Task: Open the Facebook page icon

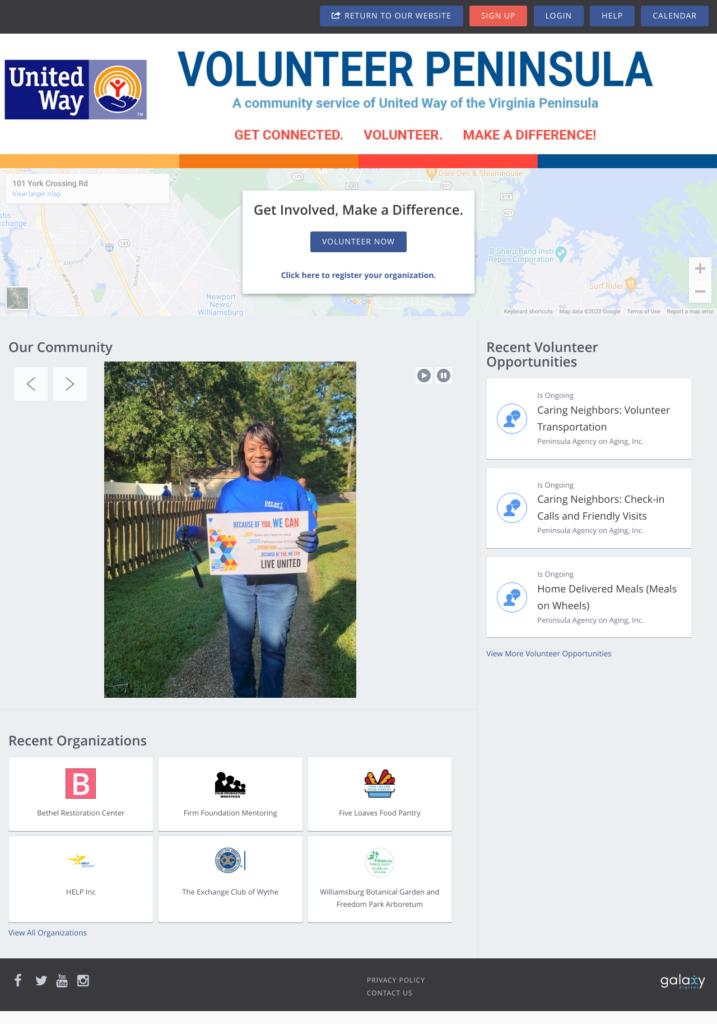Action: click(18, 980)
